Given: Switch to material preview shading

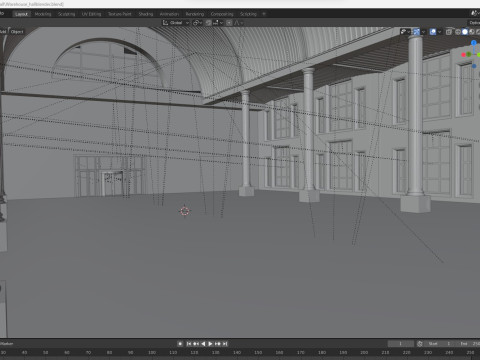Looking at the screenshot, I should pos(471,32).
